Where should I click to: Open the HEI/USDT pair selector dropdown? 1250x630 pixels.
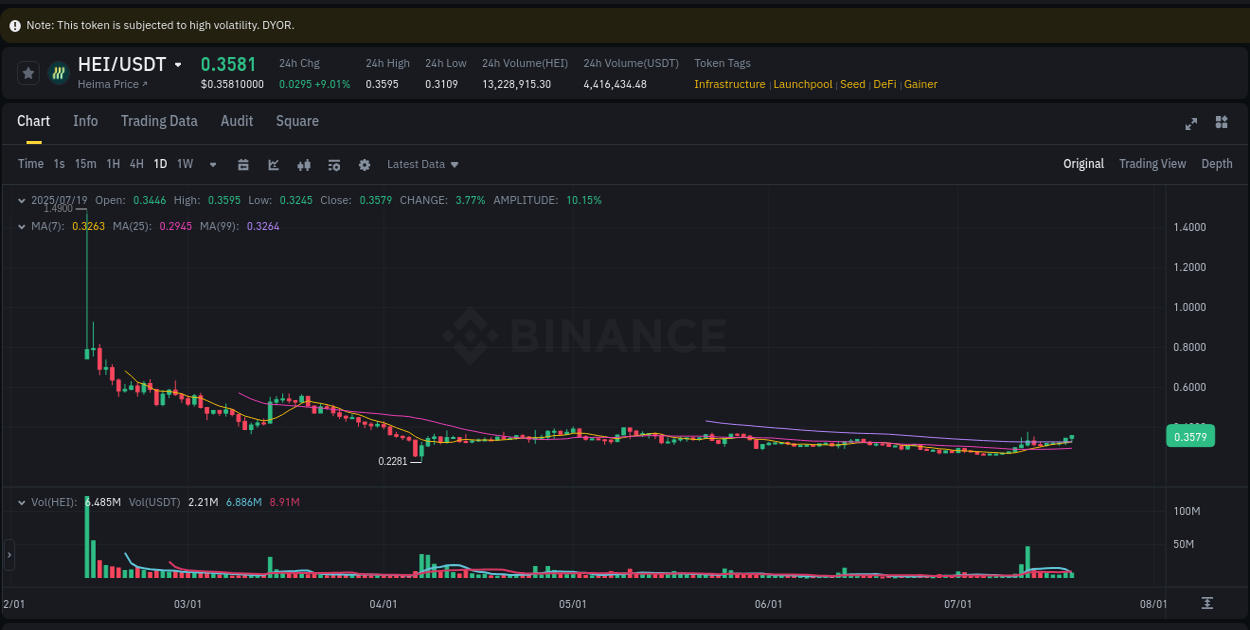point(178,64)
